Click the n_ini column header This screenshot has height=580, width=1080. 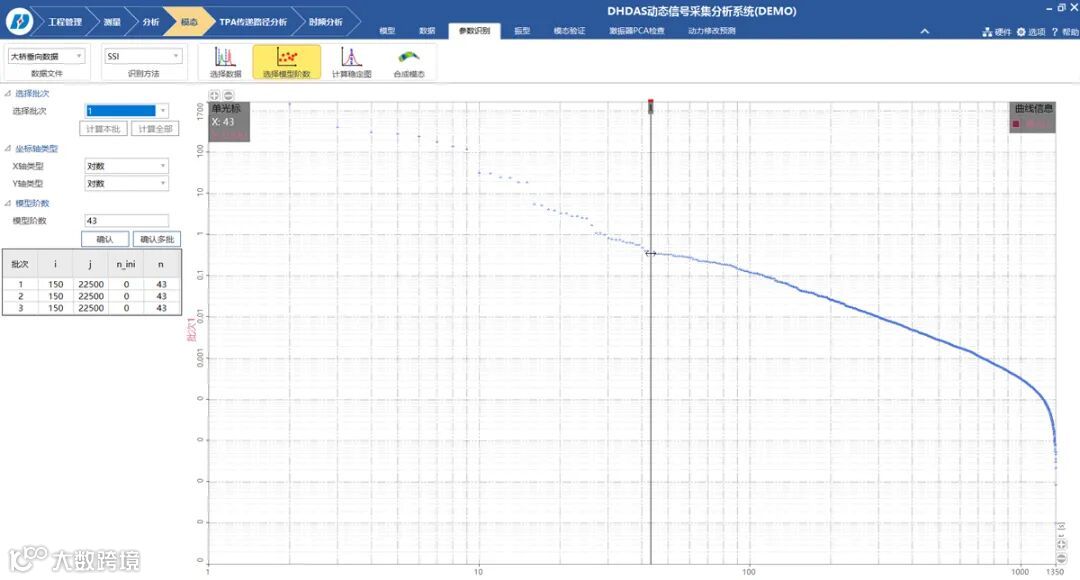(x=126, y=264)
